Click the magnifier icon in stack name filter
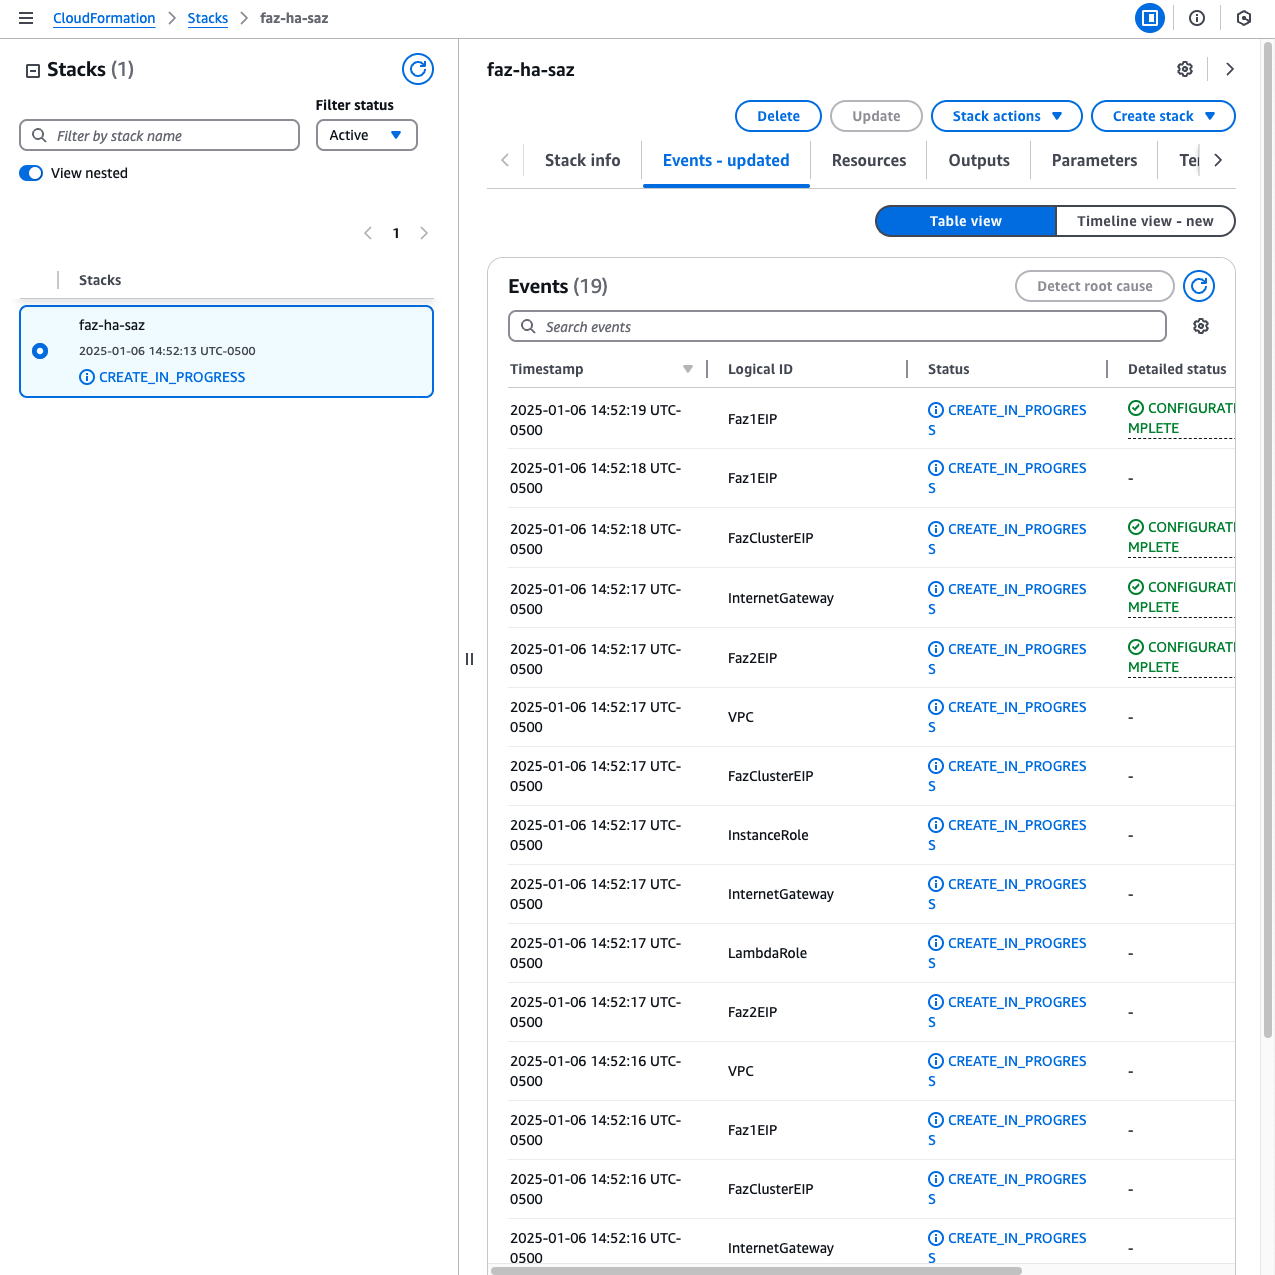 click(39, 135)
